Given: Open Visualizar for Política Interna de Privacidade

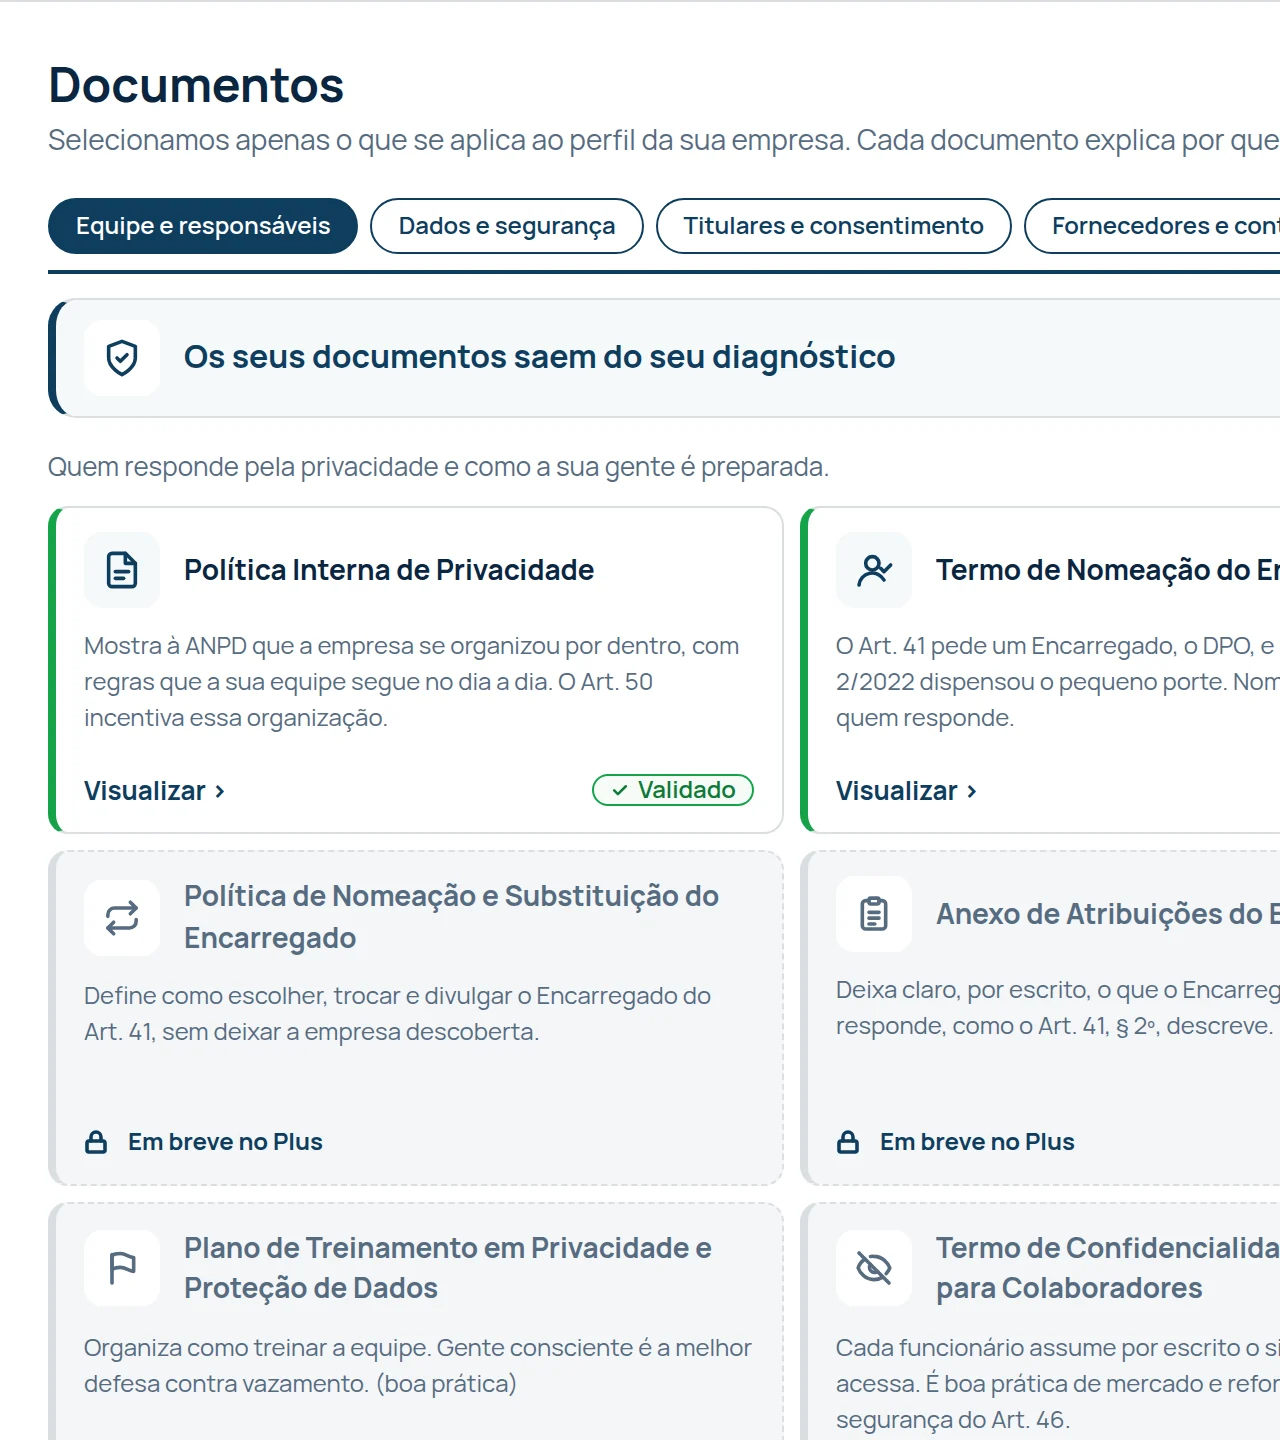Looking at the screenshot, I should (155, 791).
